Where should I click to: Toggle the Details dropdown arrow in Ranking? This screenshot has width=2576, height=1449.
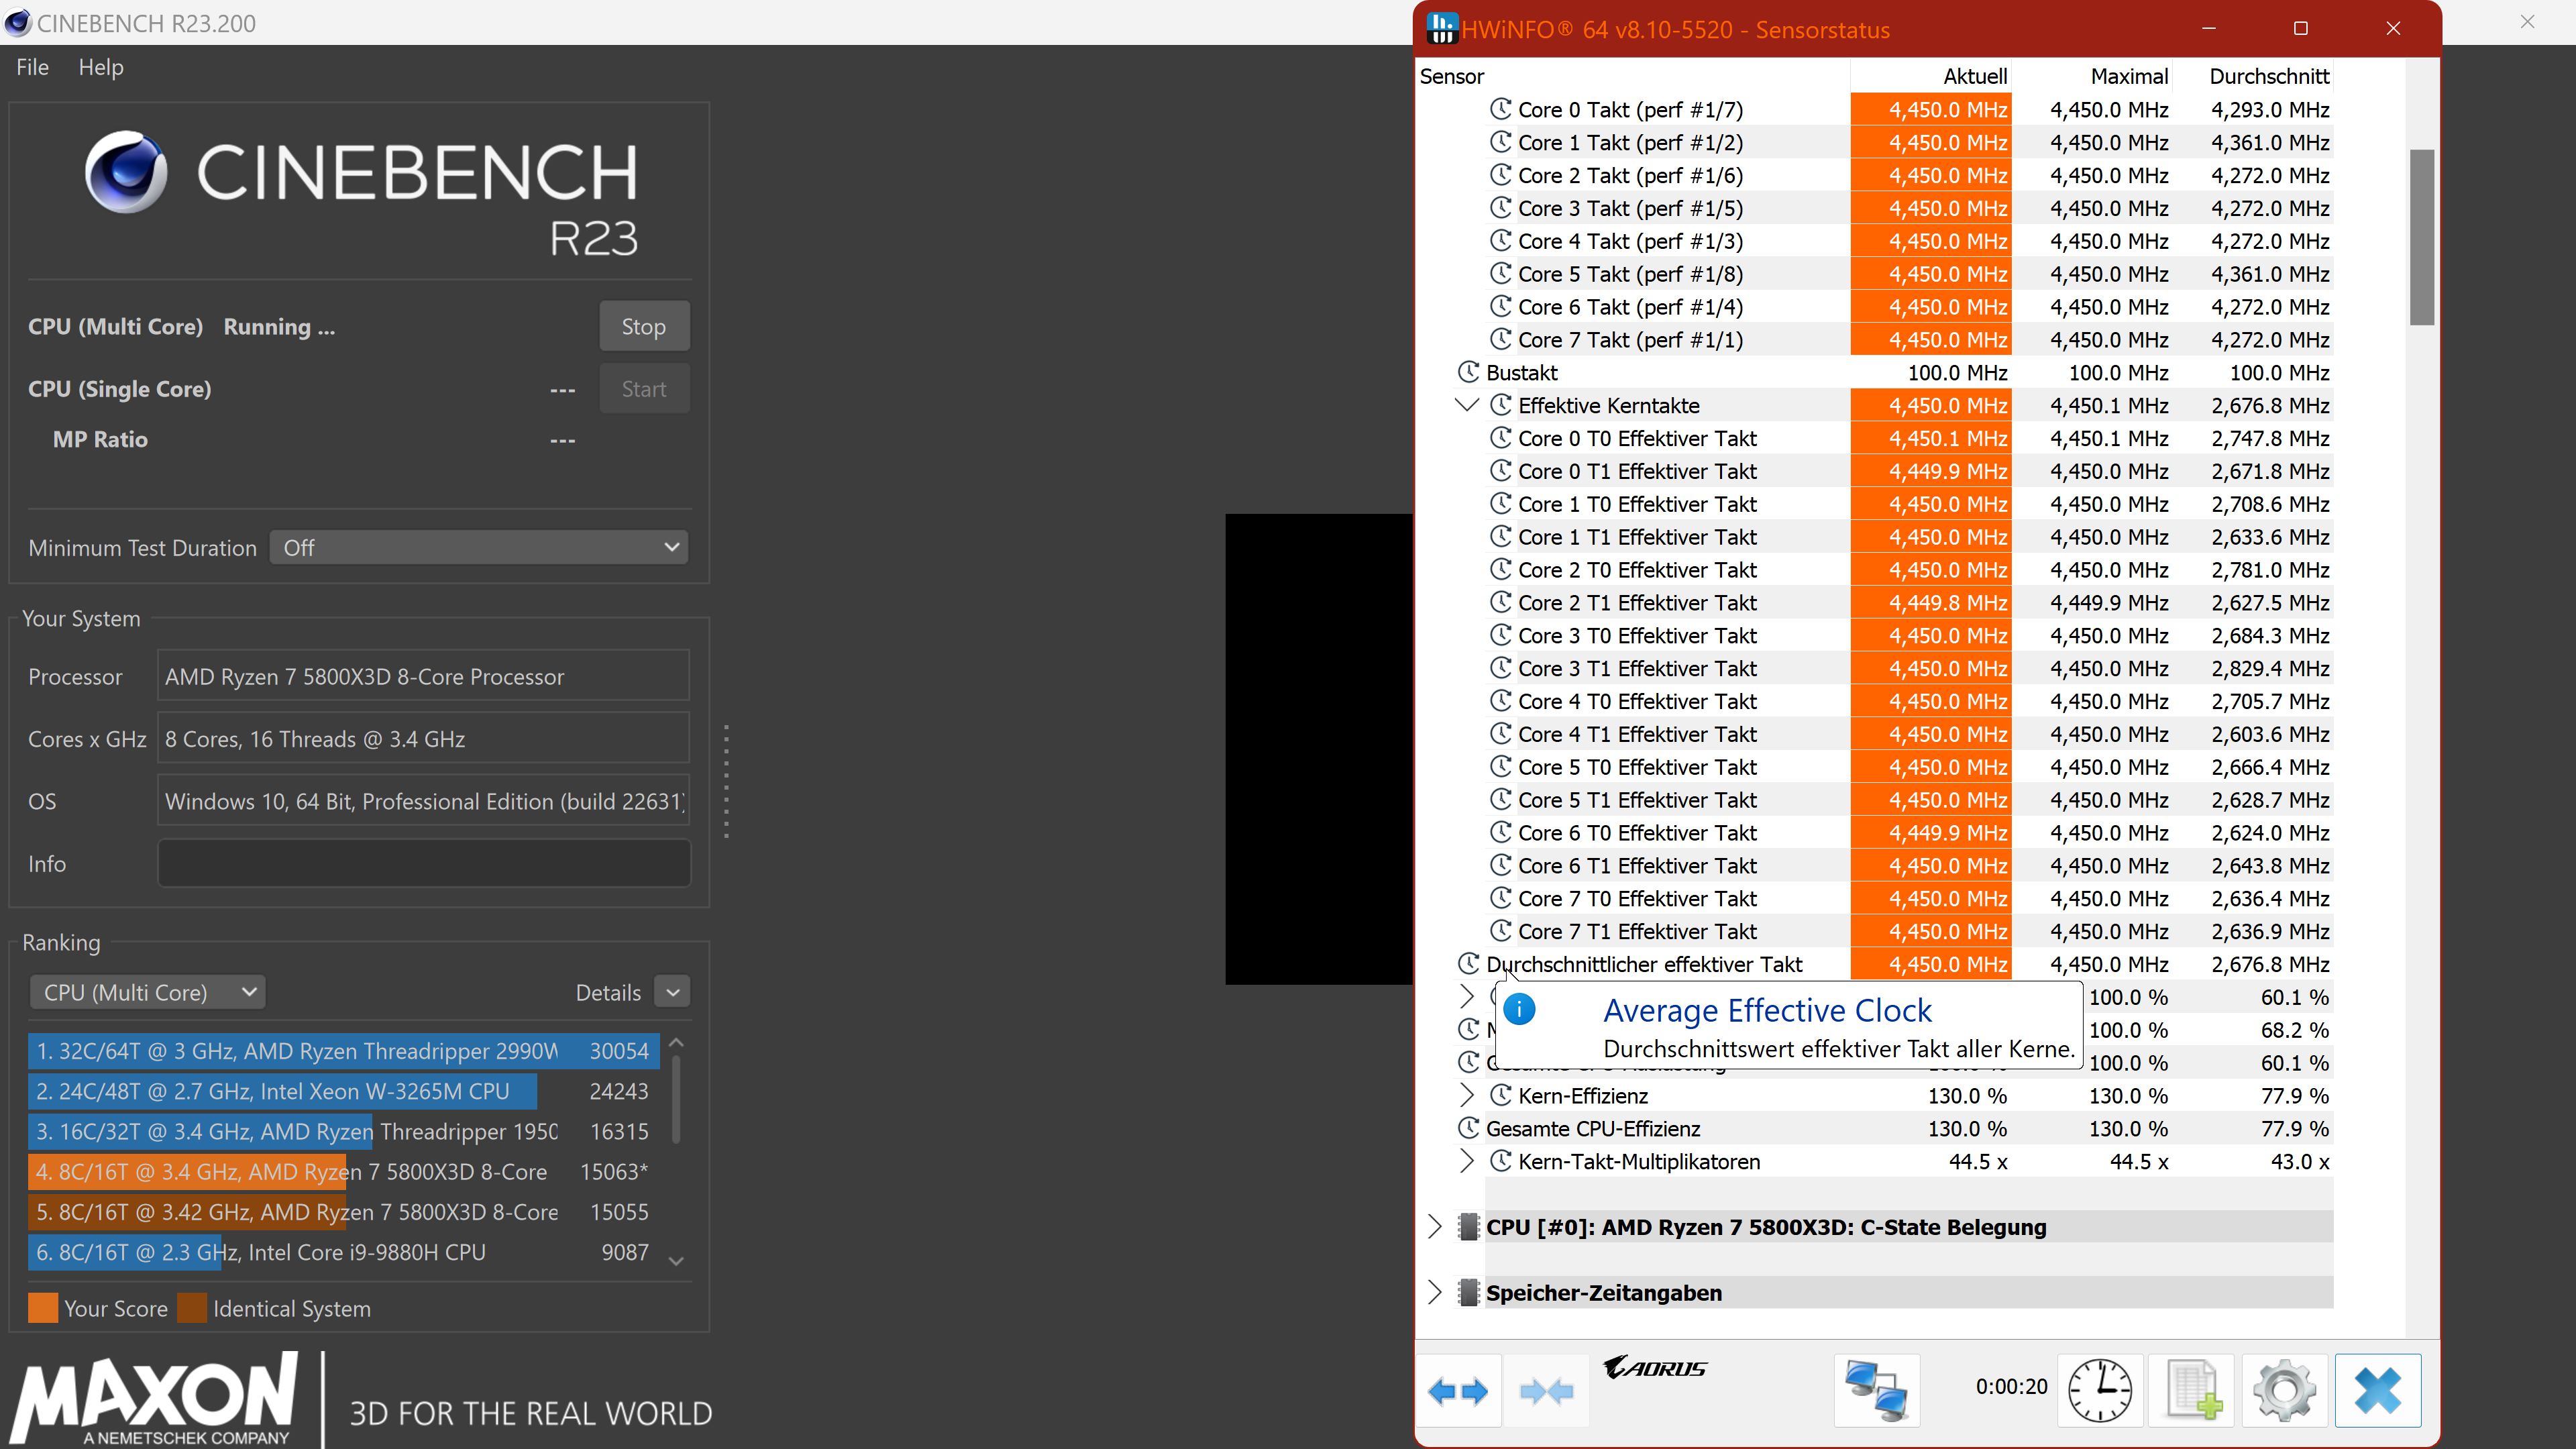pos(673,992)
